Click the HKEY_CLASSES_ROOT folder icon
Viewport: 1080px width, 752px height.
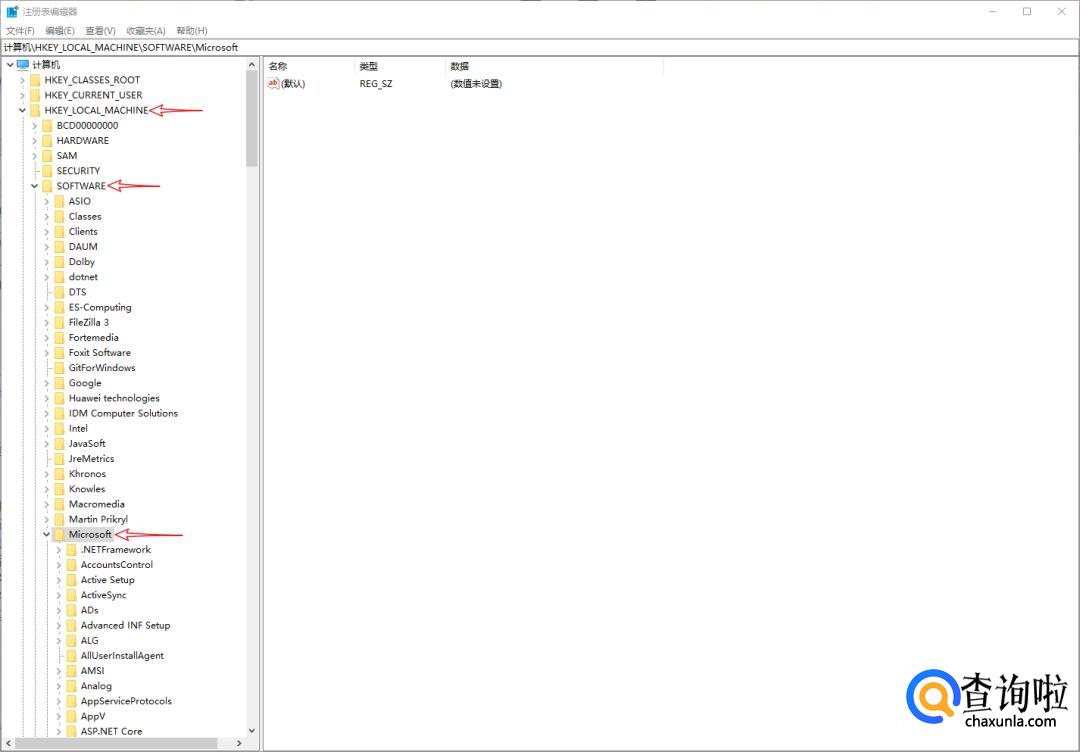coord(35,80)
